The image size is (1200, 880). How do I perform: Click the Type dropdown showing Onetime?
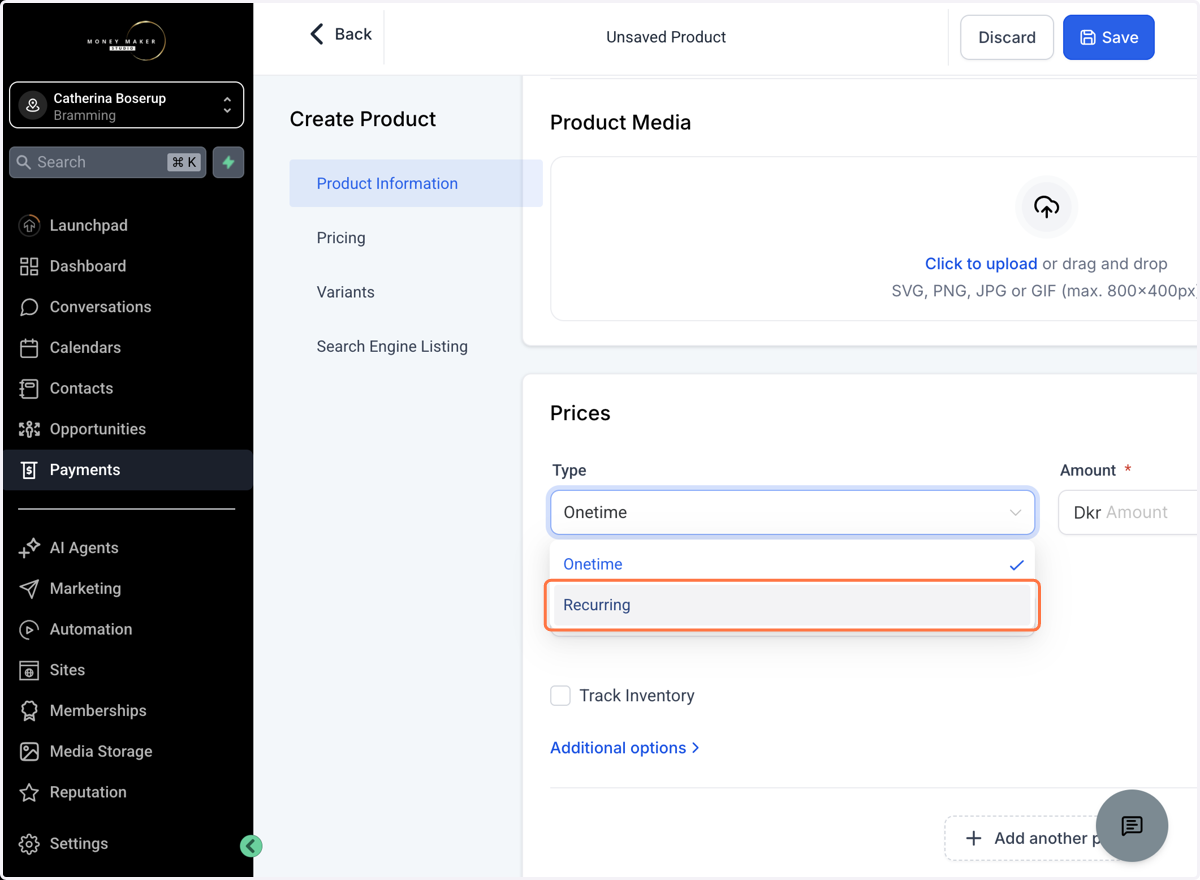click(792, 512)
